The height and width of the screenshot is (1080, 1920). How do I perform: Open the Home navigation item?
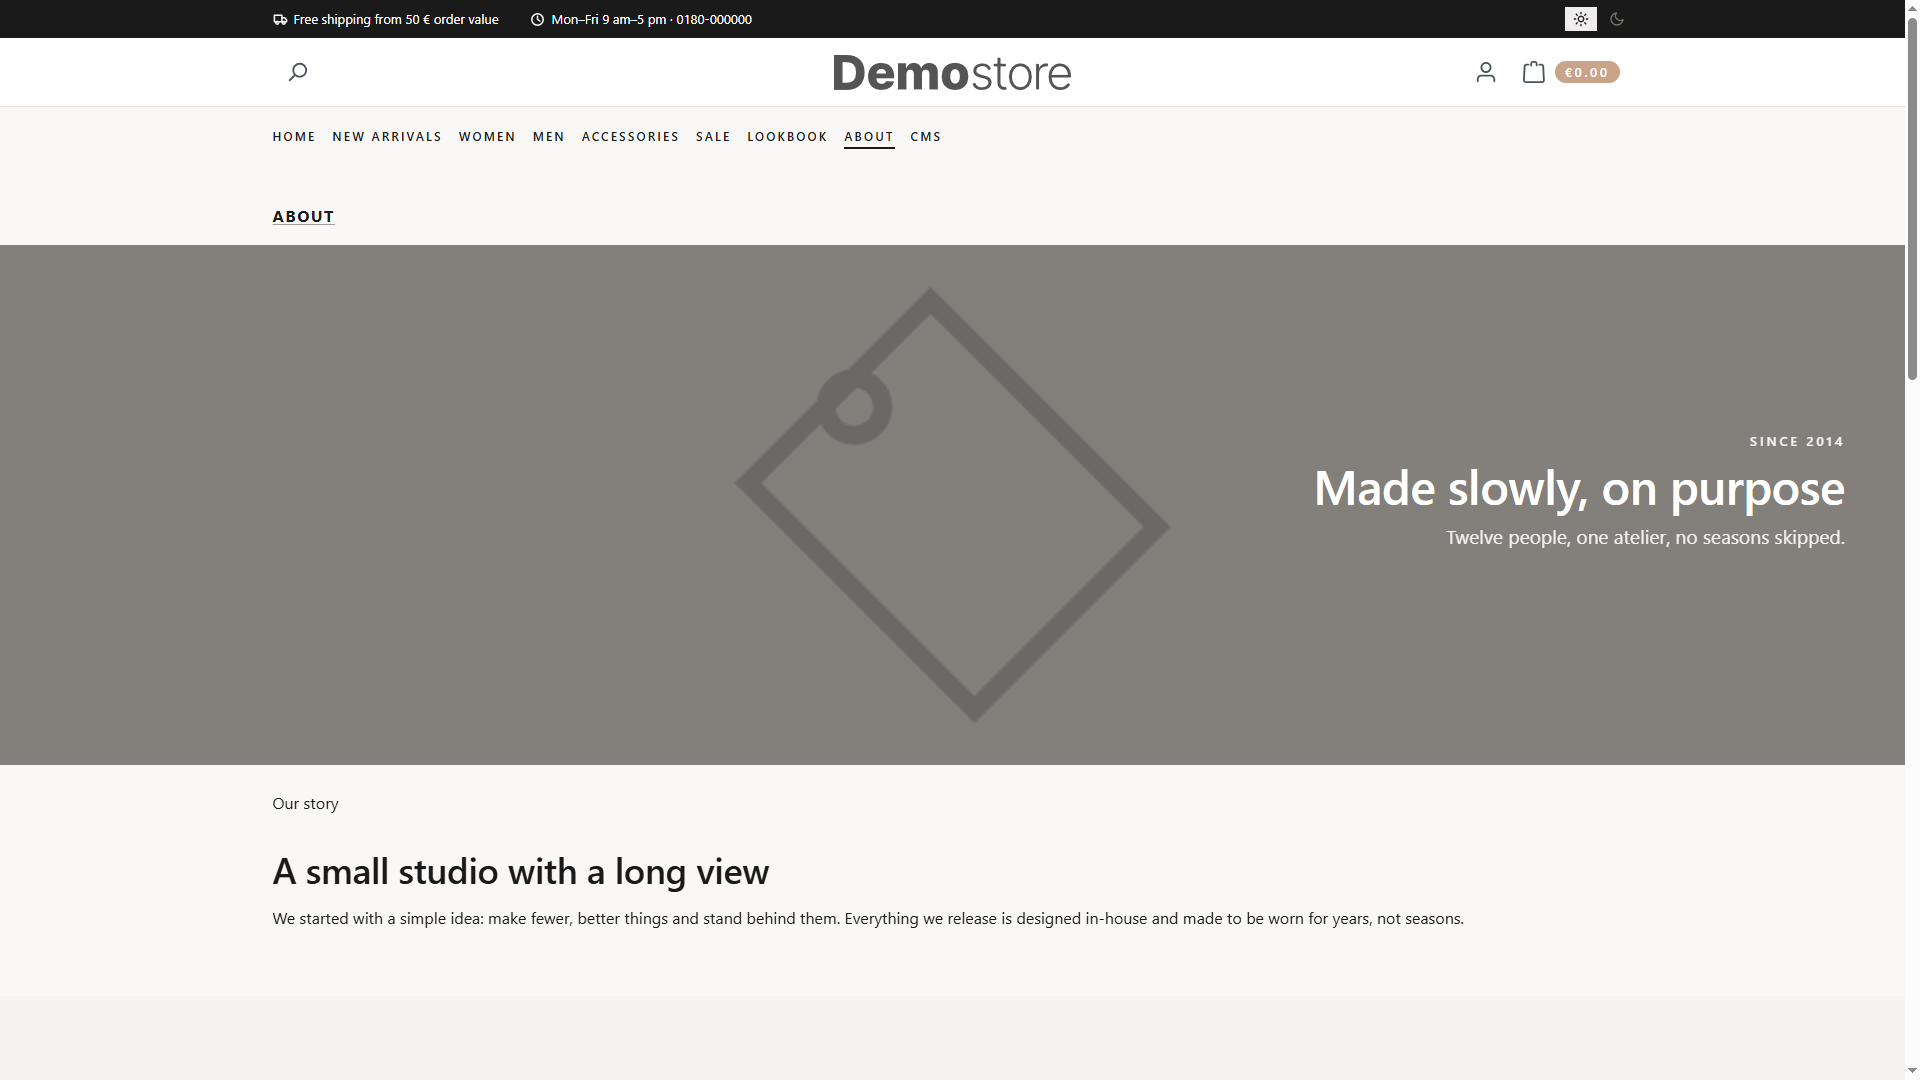pyautogui.click(x=294, y=137)
